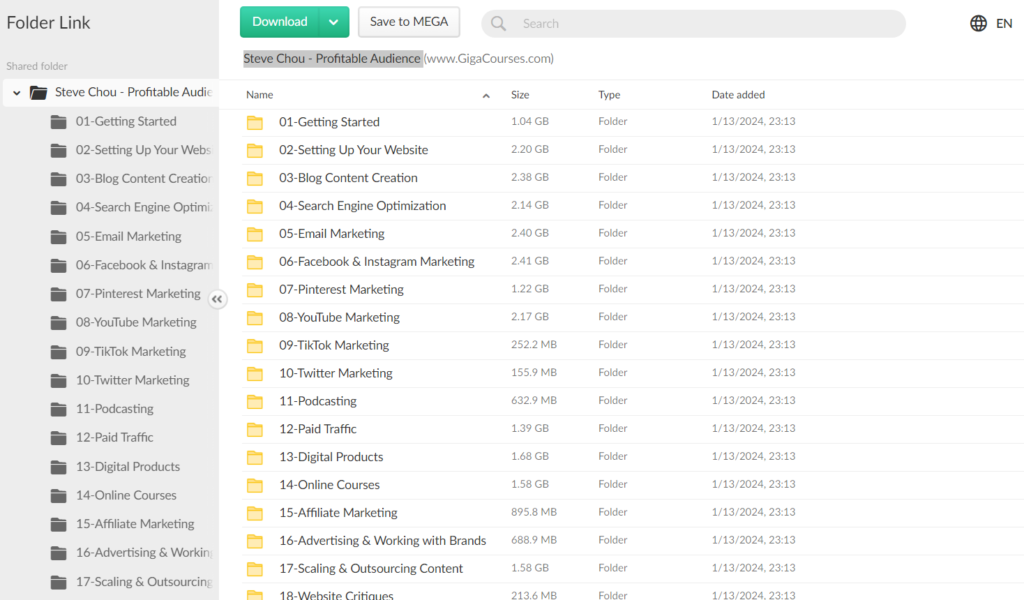Select 14-Online Courses in sidebar tree

(126, 495)
